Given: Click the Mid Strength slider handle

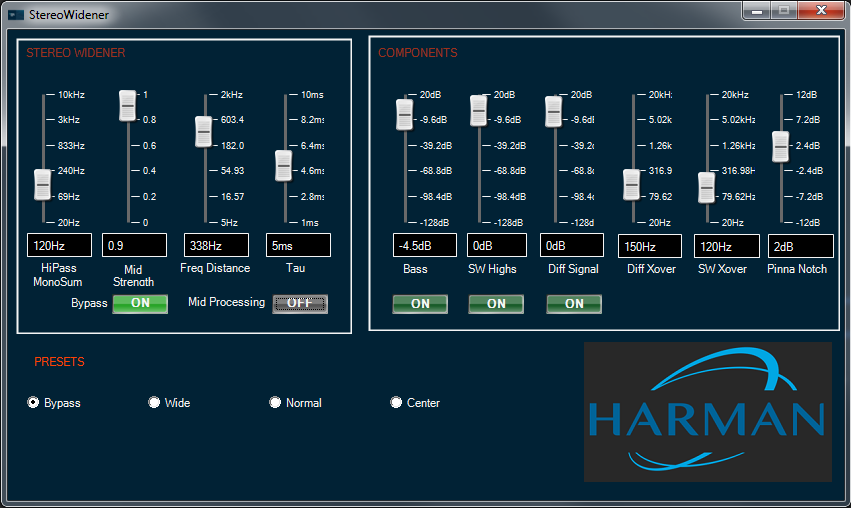Looking at the screenshot, I should [x=128, y=105].
